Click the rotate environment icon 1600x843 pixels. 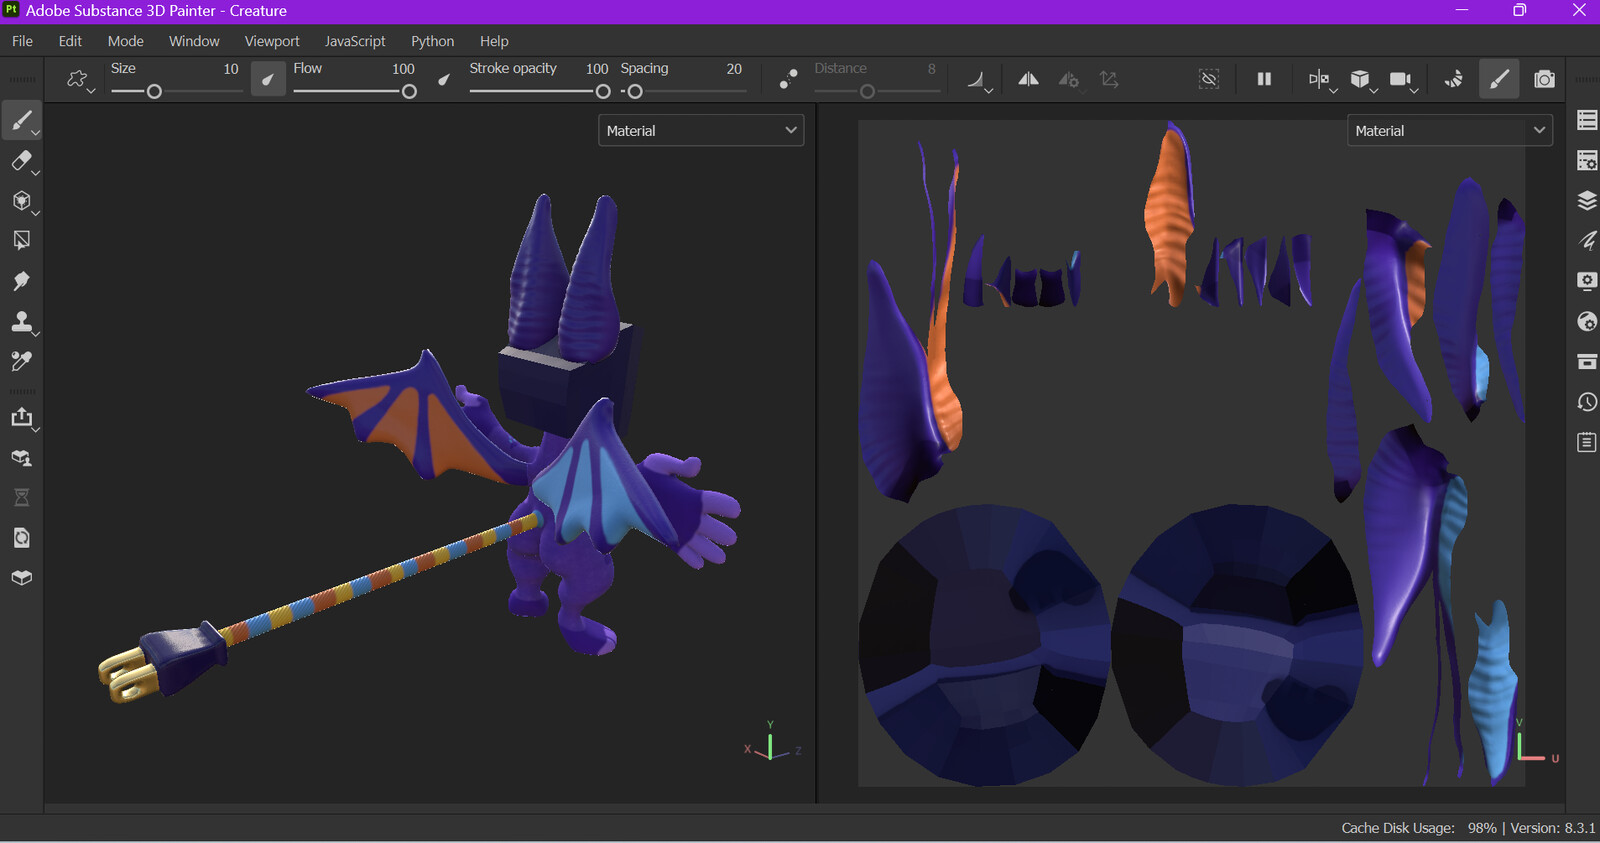click(x=1453, y=79)
